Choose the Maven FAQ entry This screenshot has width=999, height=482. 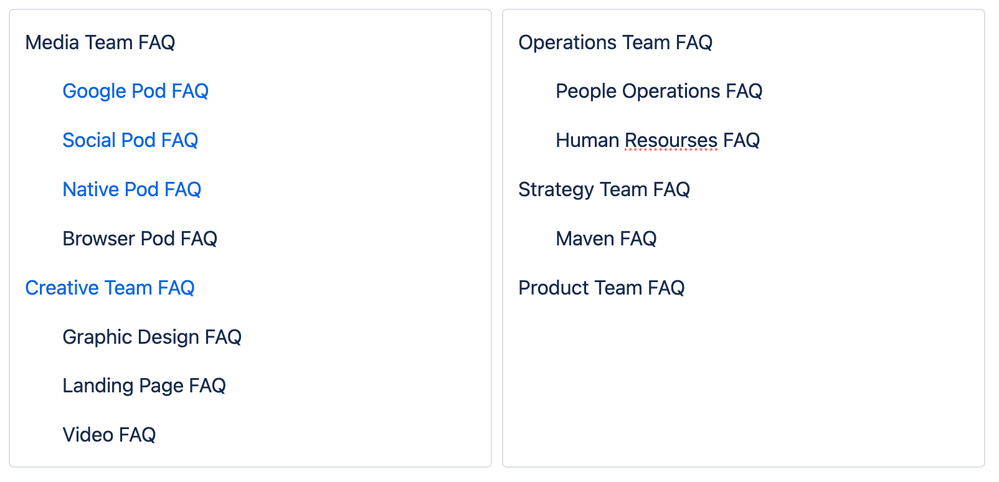tap(606, 239)
